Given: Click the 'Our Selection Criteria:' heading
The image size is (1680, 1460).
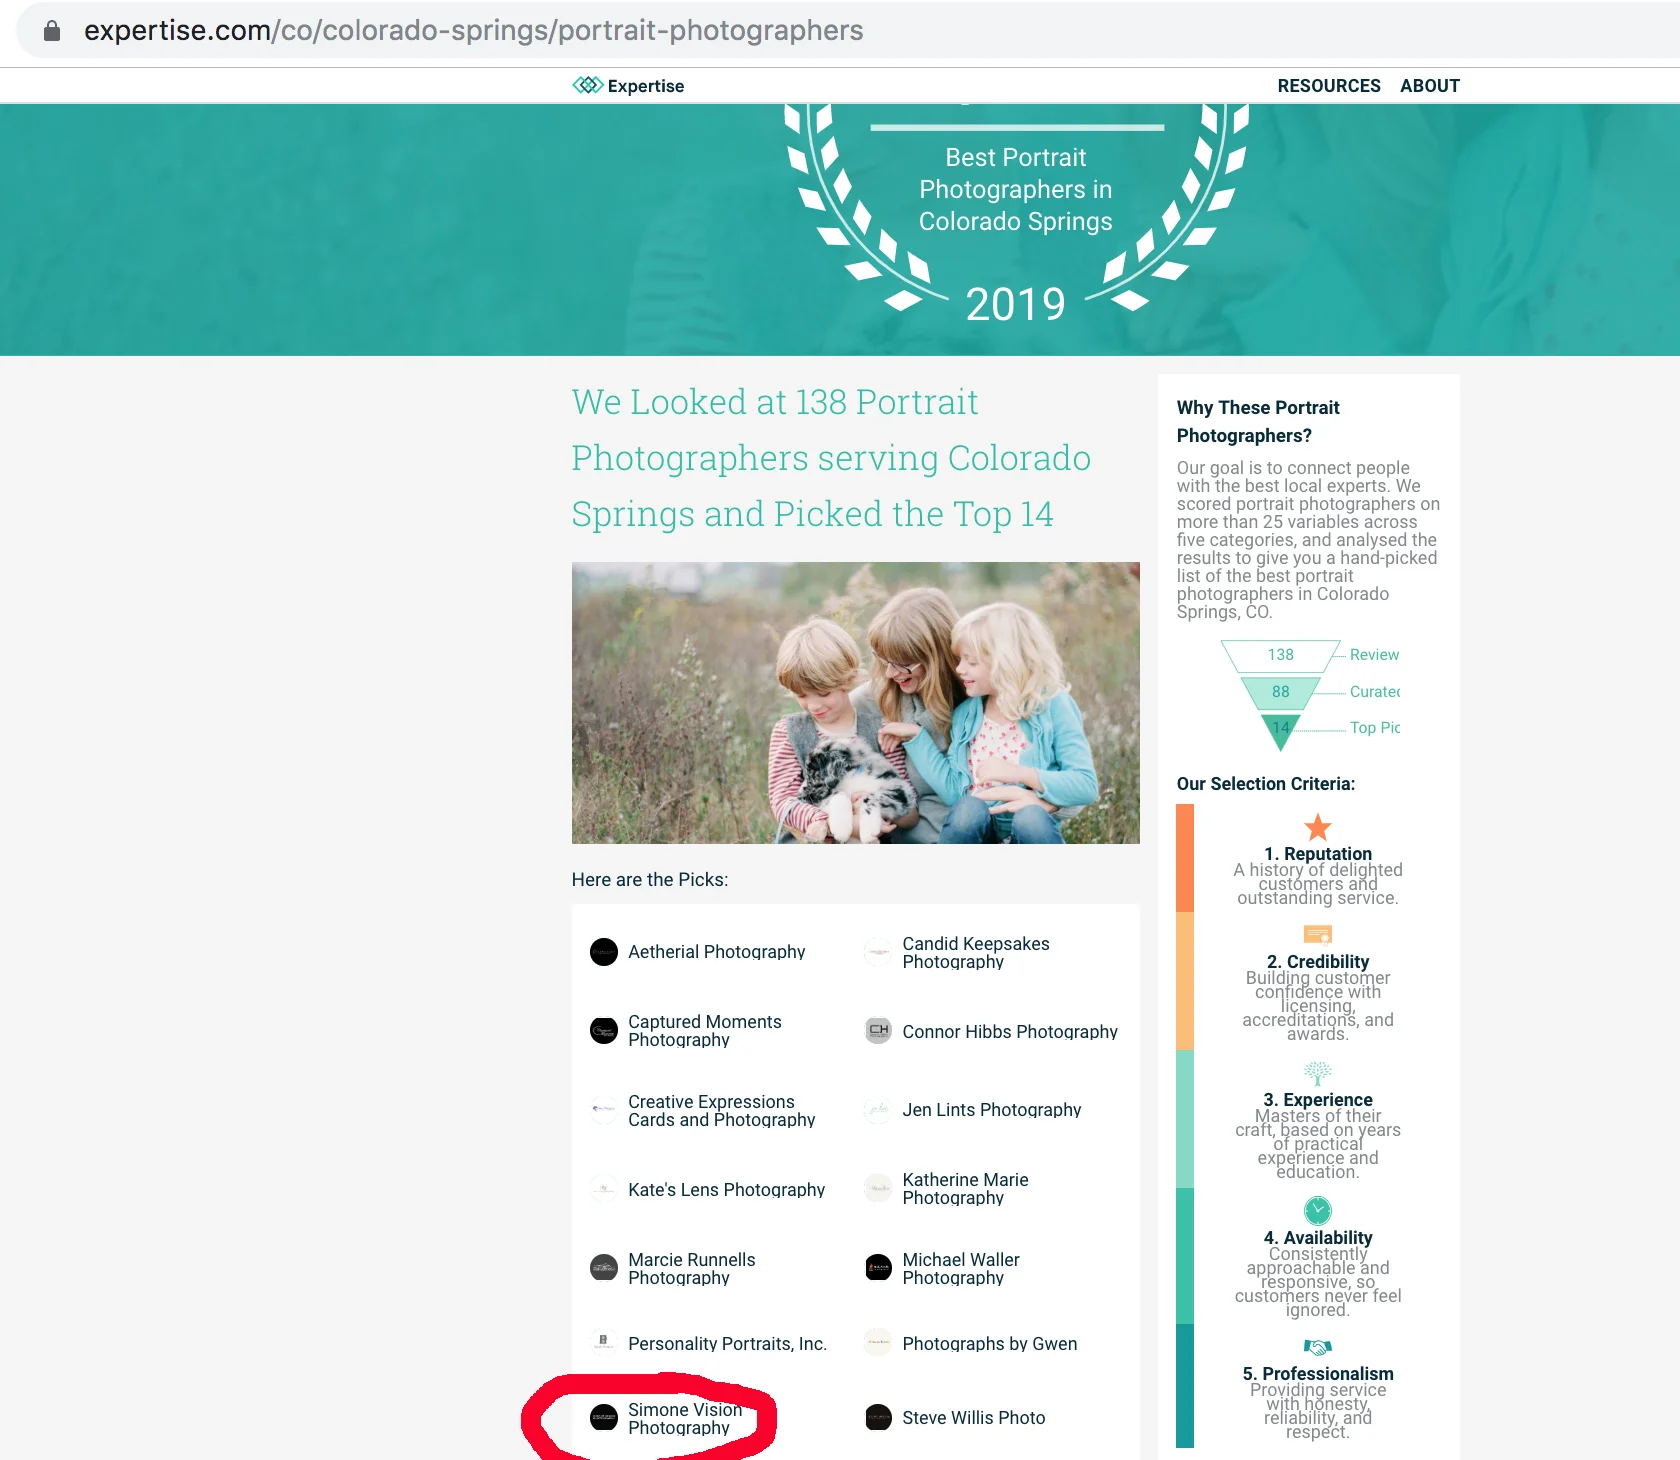Looking at the screenshot, I should click(1266, 784).
